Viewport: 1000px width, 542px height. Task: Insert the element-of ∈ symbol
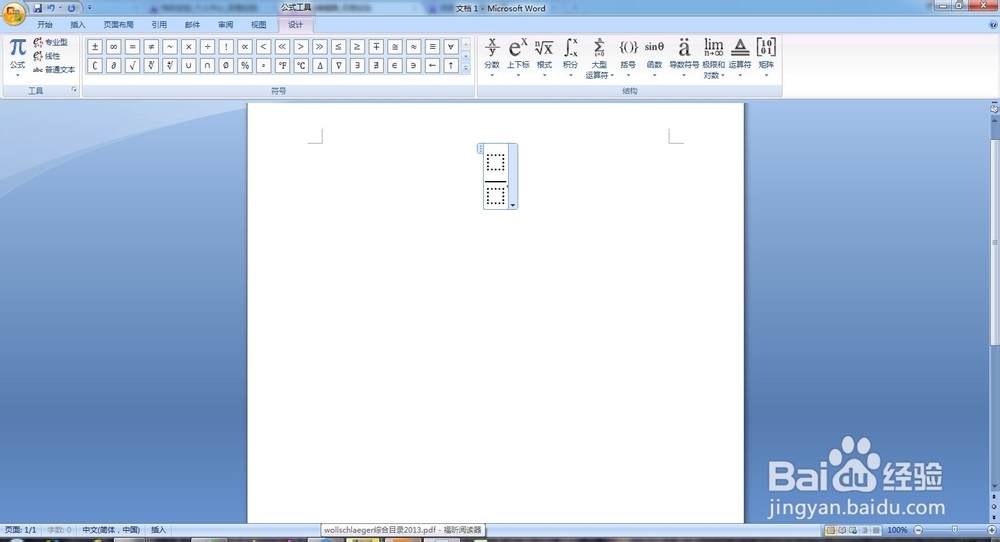(x=395, y=65)
